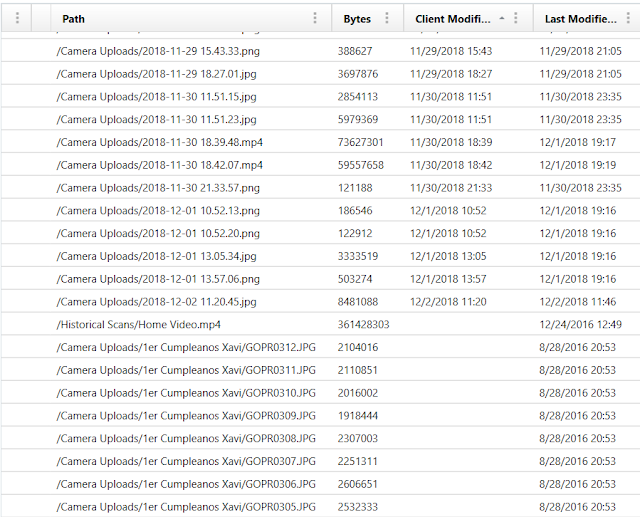Open the Bytes column options menu

[387, 18]
